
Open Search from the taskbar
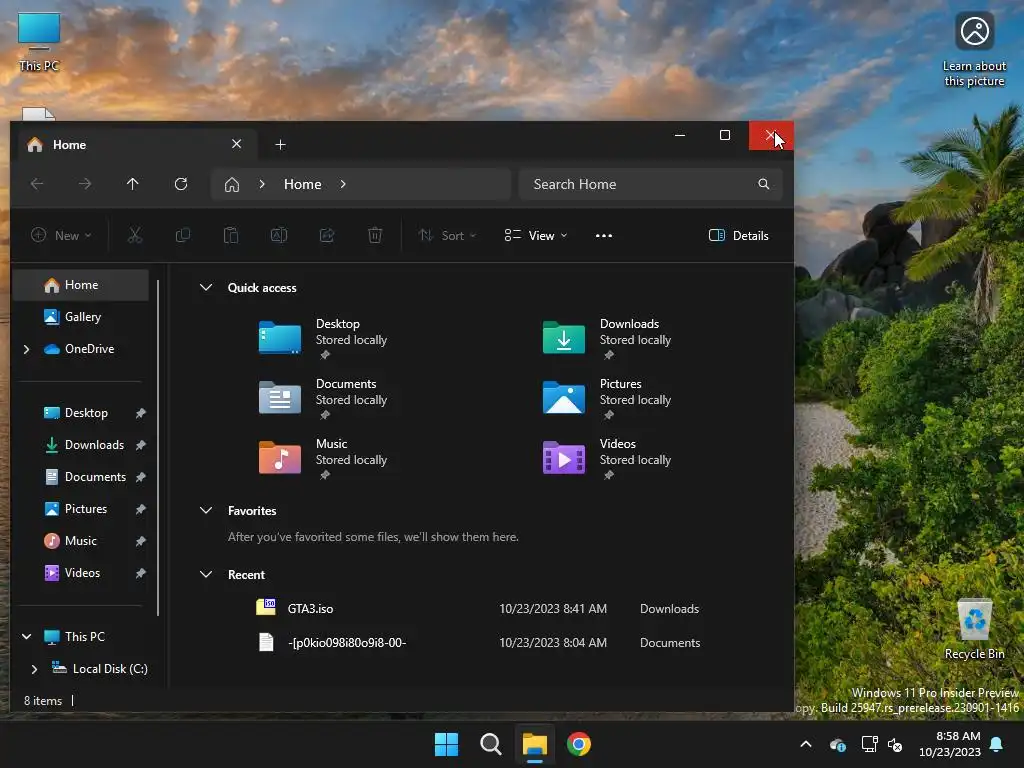pyautogui.click(x=490, y=744)
